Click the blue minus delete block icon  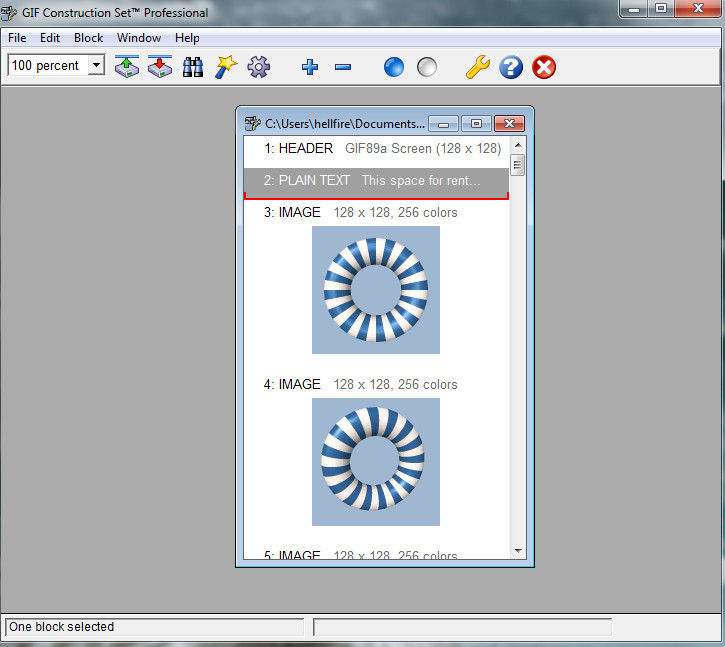[343, 68]
